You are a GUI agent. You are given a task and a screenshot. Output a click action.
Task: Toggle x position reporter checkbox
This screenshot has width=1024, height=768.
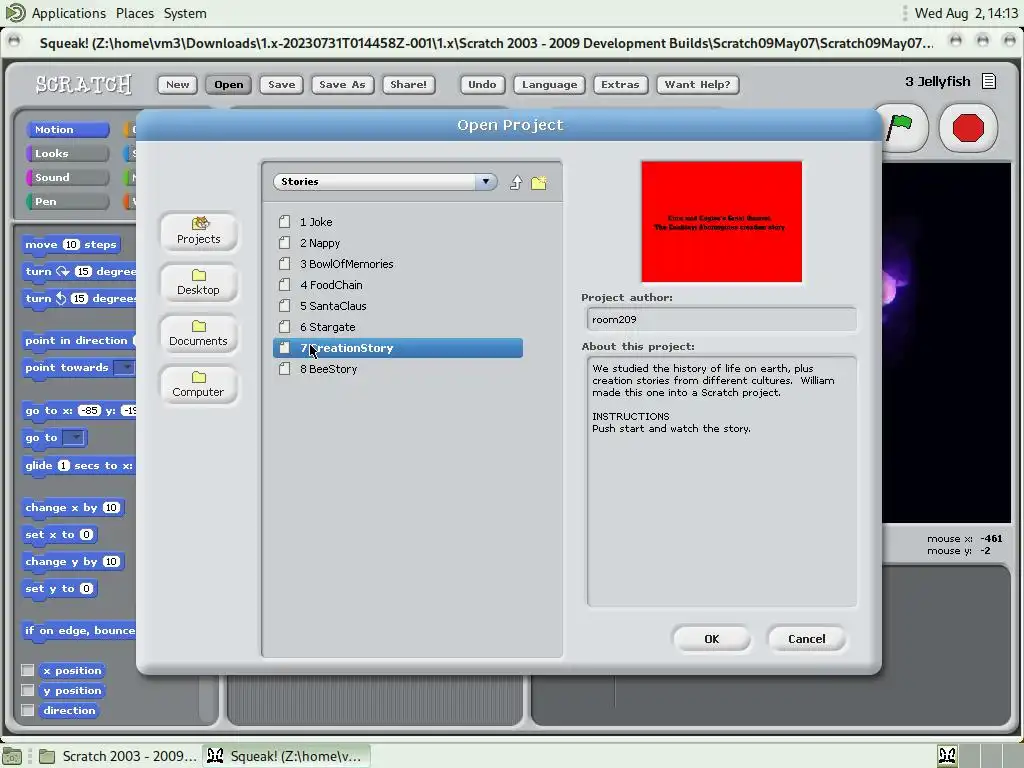[27, 670]
